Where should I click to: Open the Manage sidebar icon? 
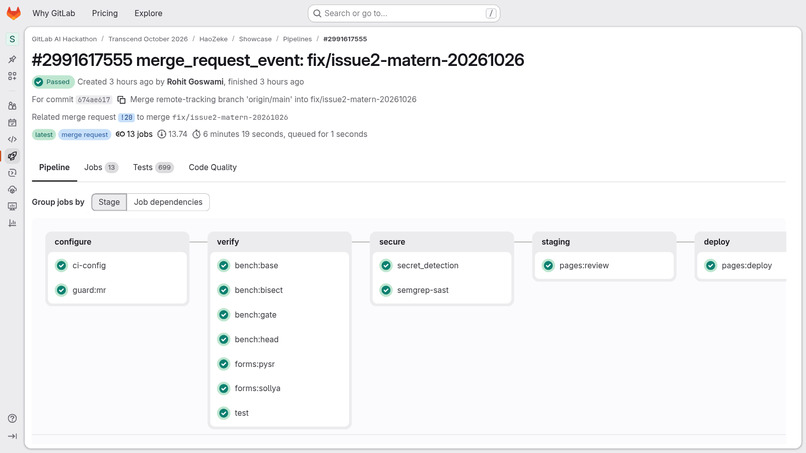click(12, 106)
